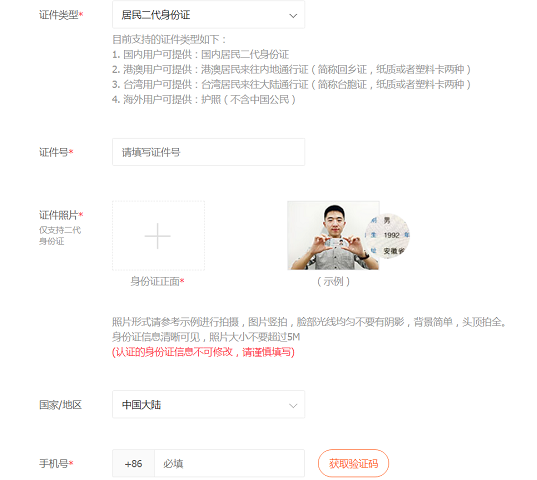Click the 身份证正面 caption below upload box
537x480 pixels.
pyautogui.click(x=157, y=281)
